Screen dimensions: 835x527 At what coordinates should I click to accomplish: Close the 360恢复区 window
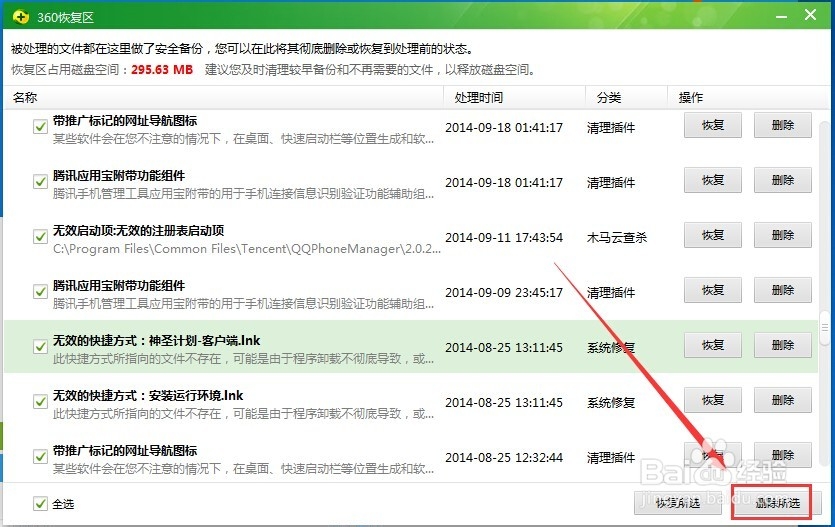(810, 15)
